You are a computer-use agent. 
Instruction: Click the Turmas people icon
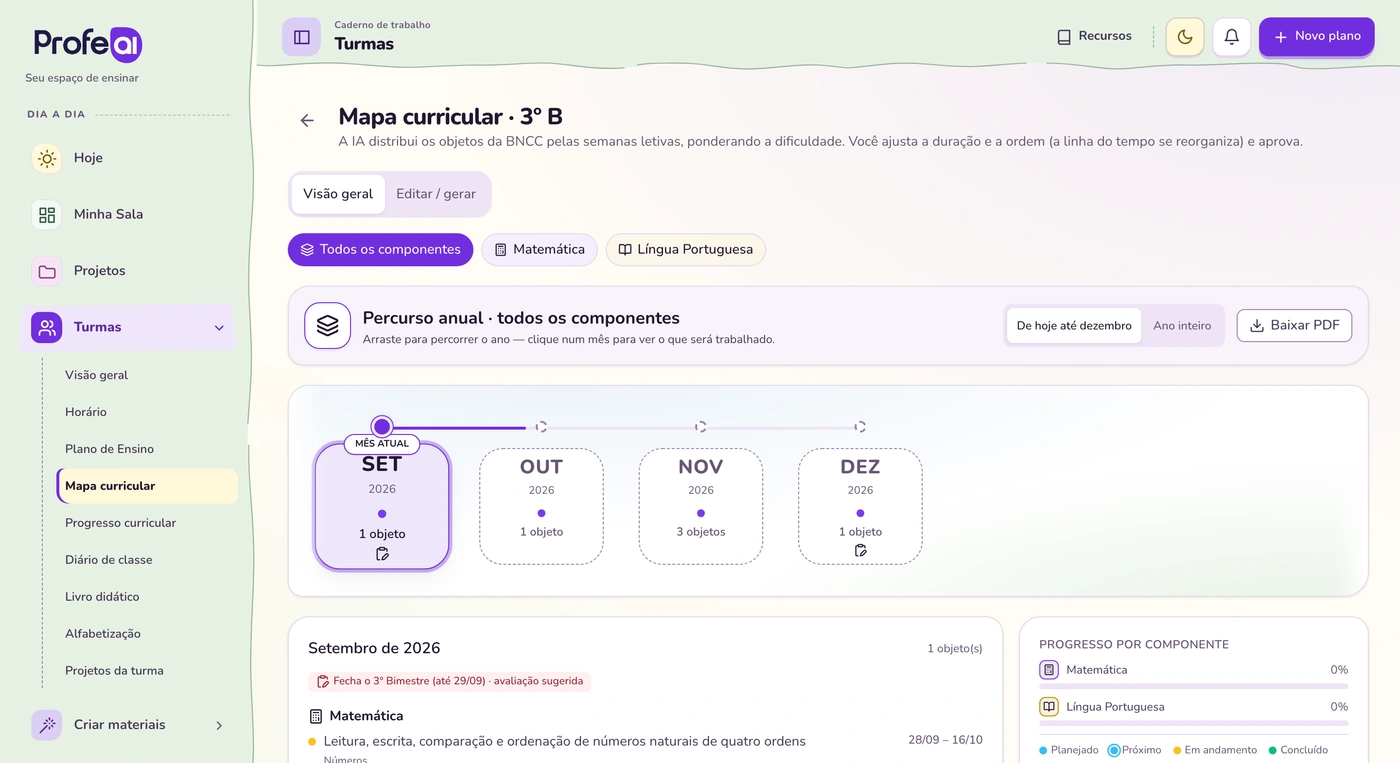[x=47, y=327]
